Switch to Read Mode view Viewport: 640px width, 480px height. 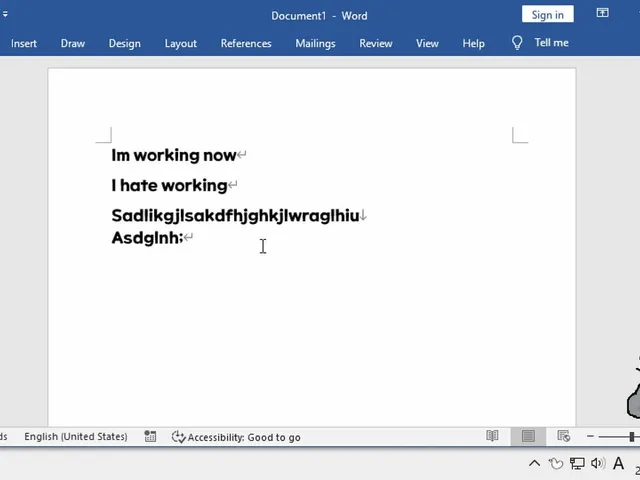492,436
